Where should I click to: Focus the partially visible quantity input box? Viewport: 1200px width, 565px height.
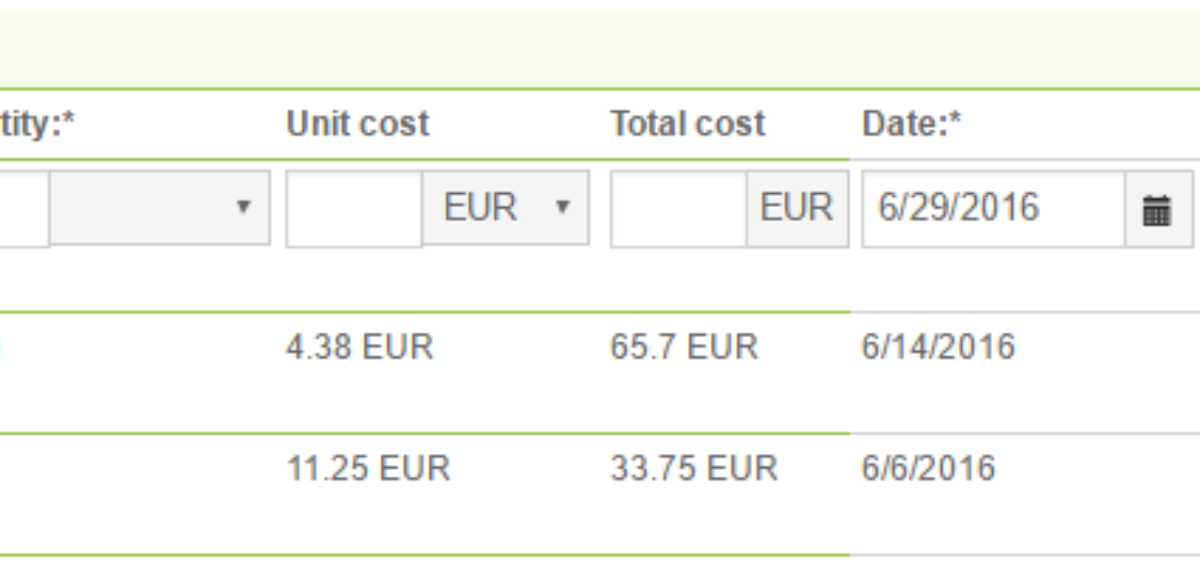pos(24,208)
